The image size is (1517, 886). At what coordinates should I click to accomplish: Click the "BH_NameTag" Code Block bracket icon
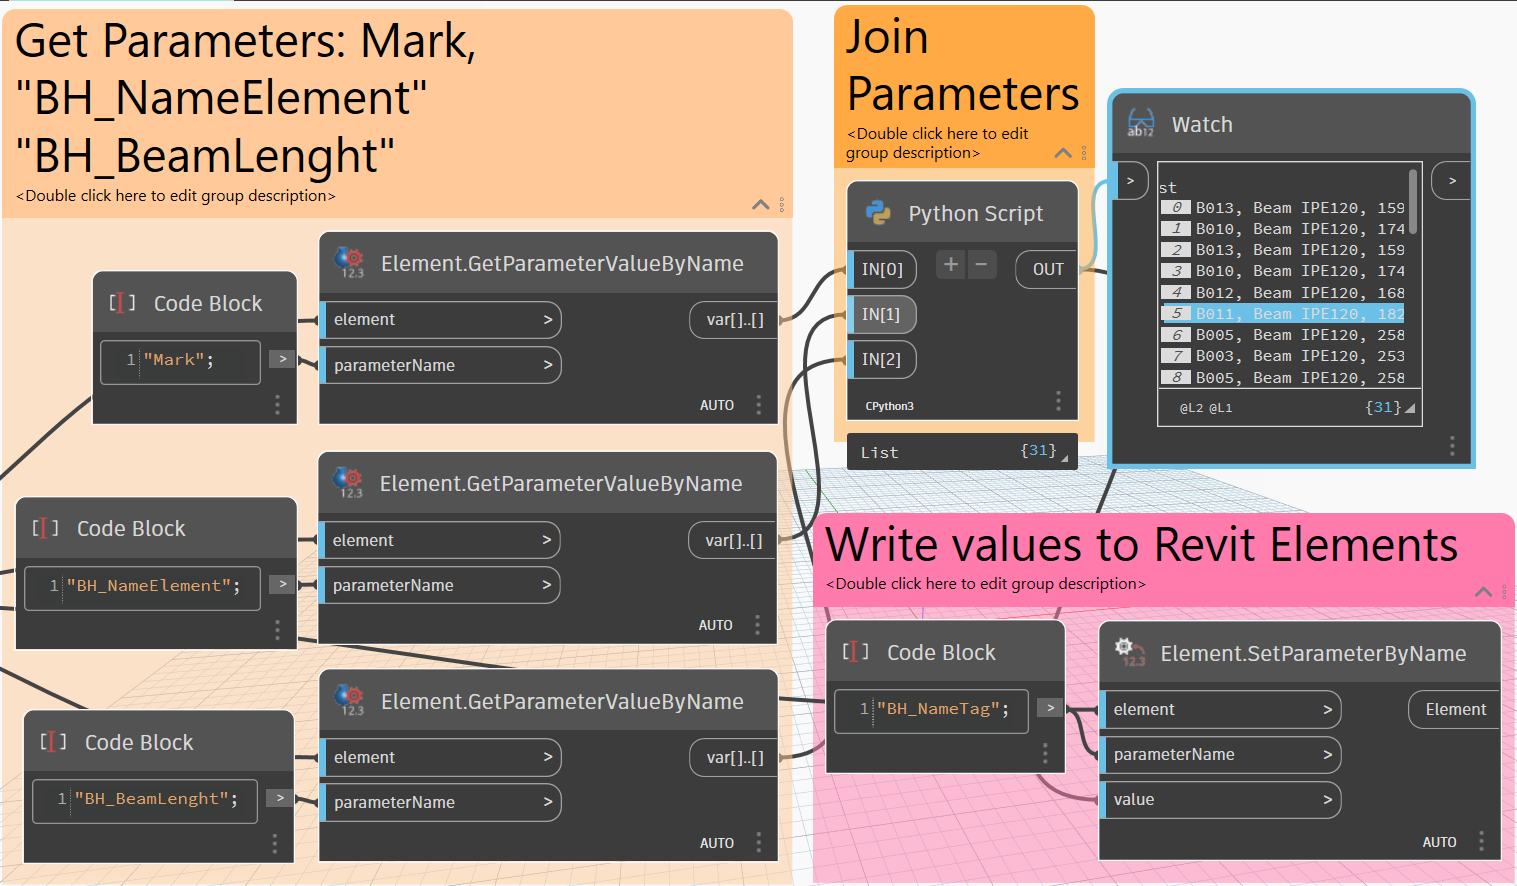(855, 652)
